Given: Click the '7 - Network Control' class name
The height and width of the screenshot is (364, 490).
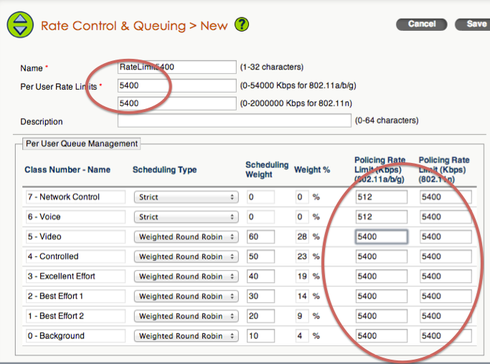Looking at the screenshot, I should point(76,197).
